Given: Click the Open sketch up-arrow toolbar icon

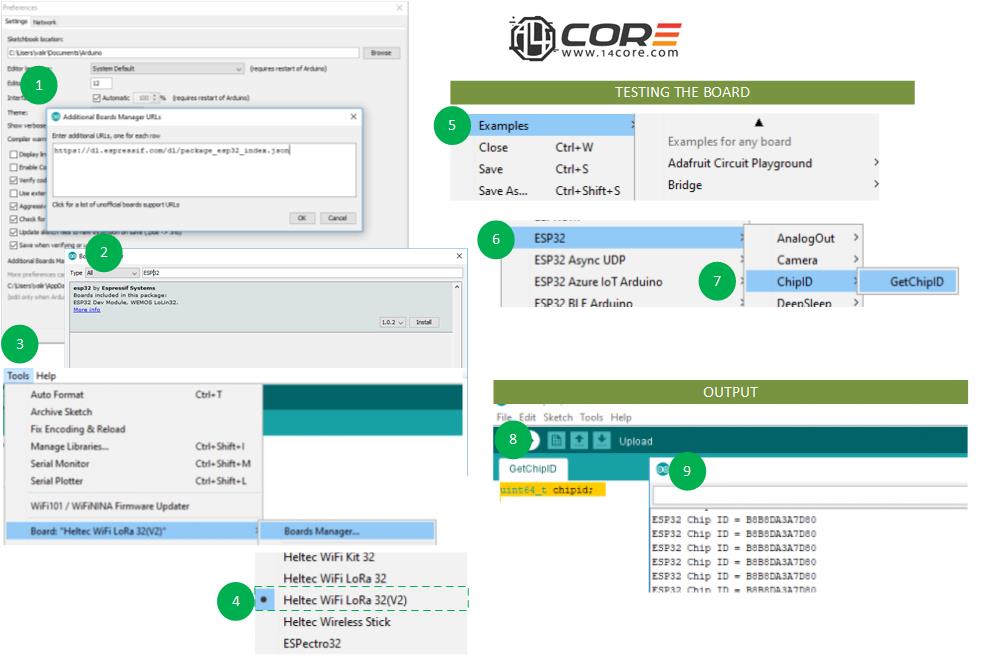Looking at the screenshot, I should 578,440.
